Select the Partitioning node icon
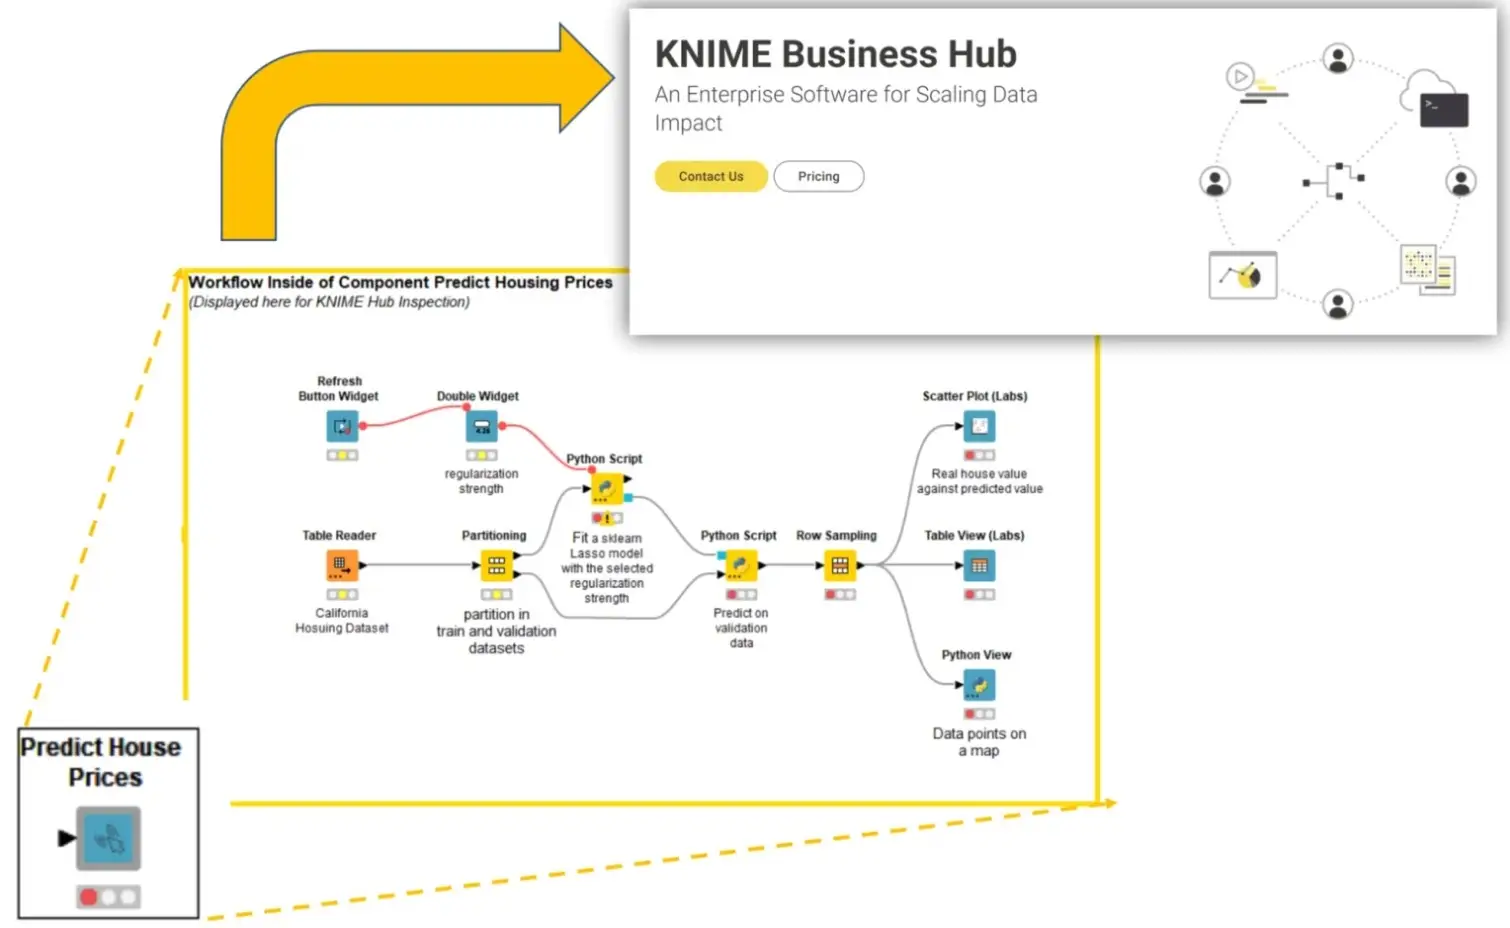The height and width of the screenshot is (928, 1510). click(x=496, y=566)
